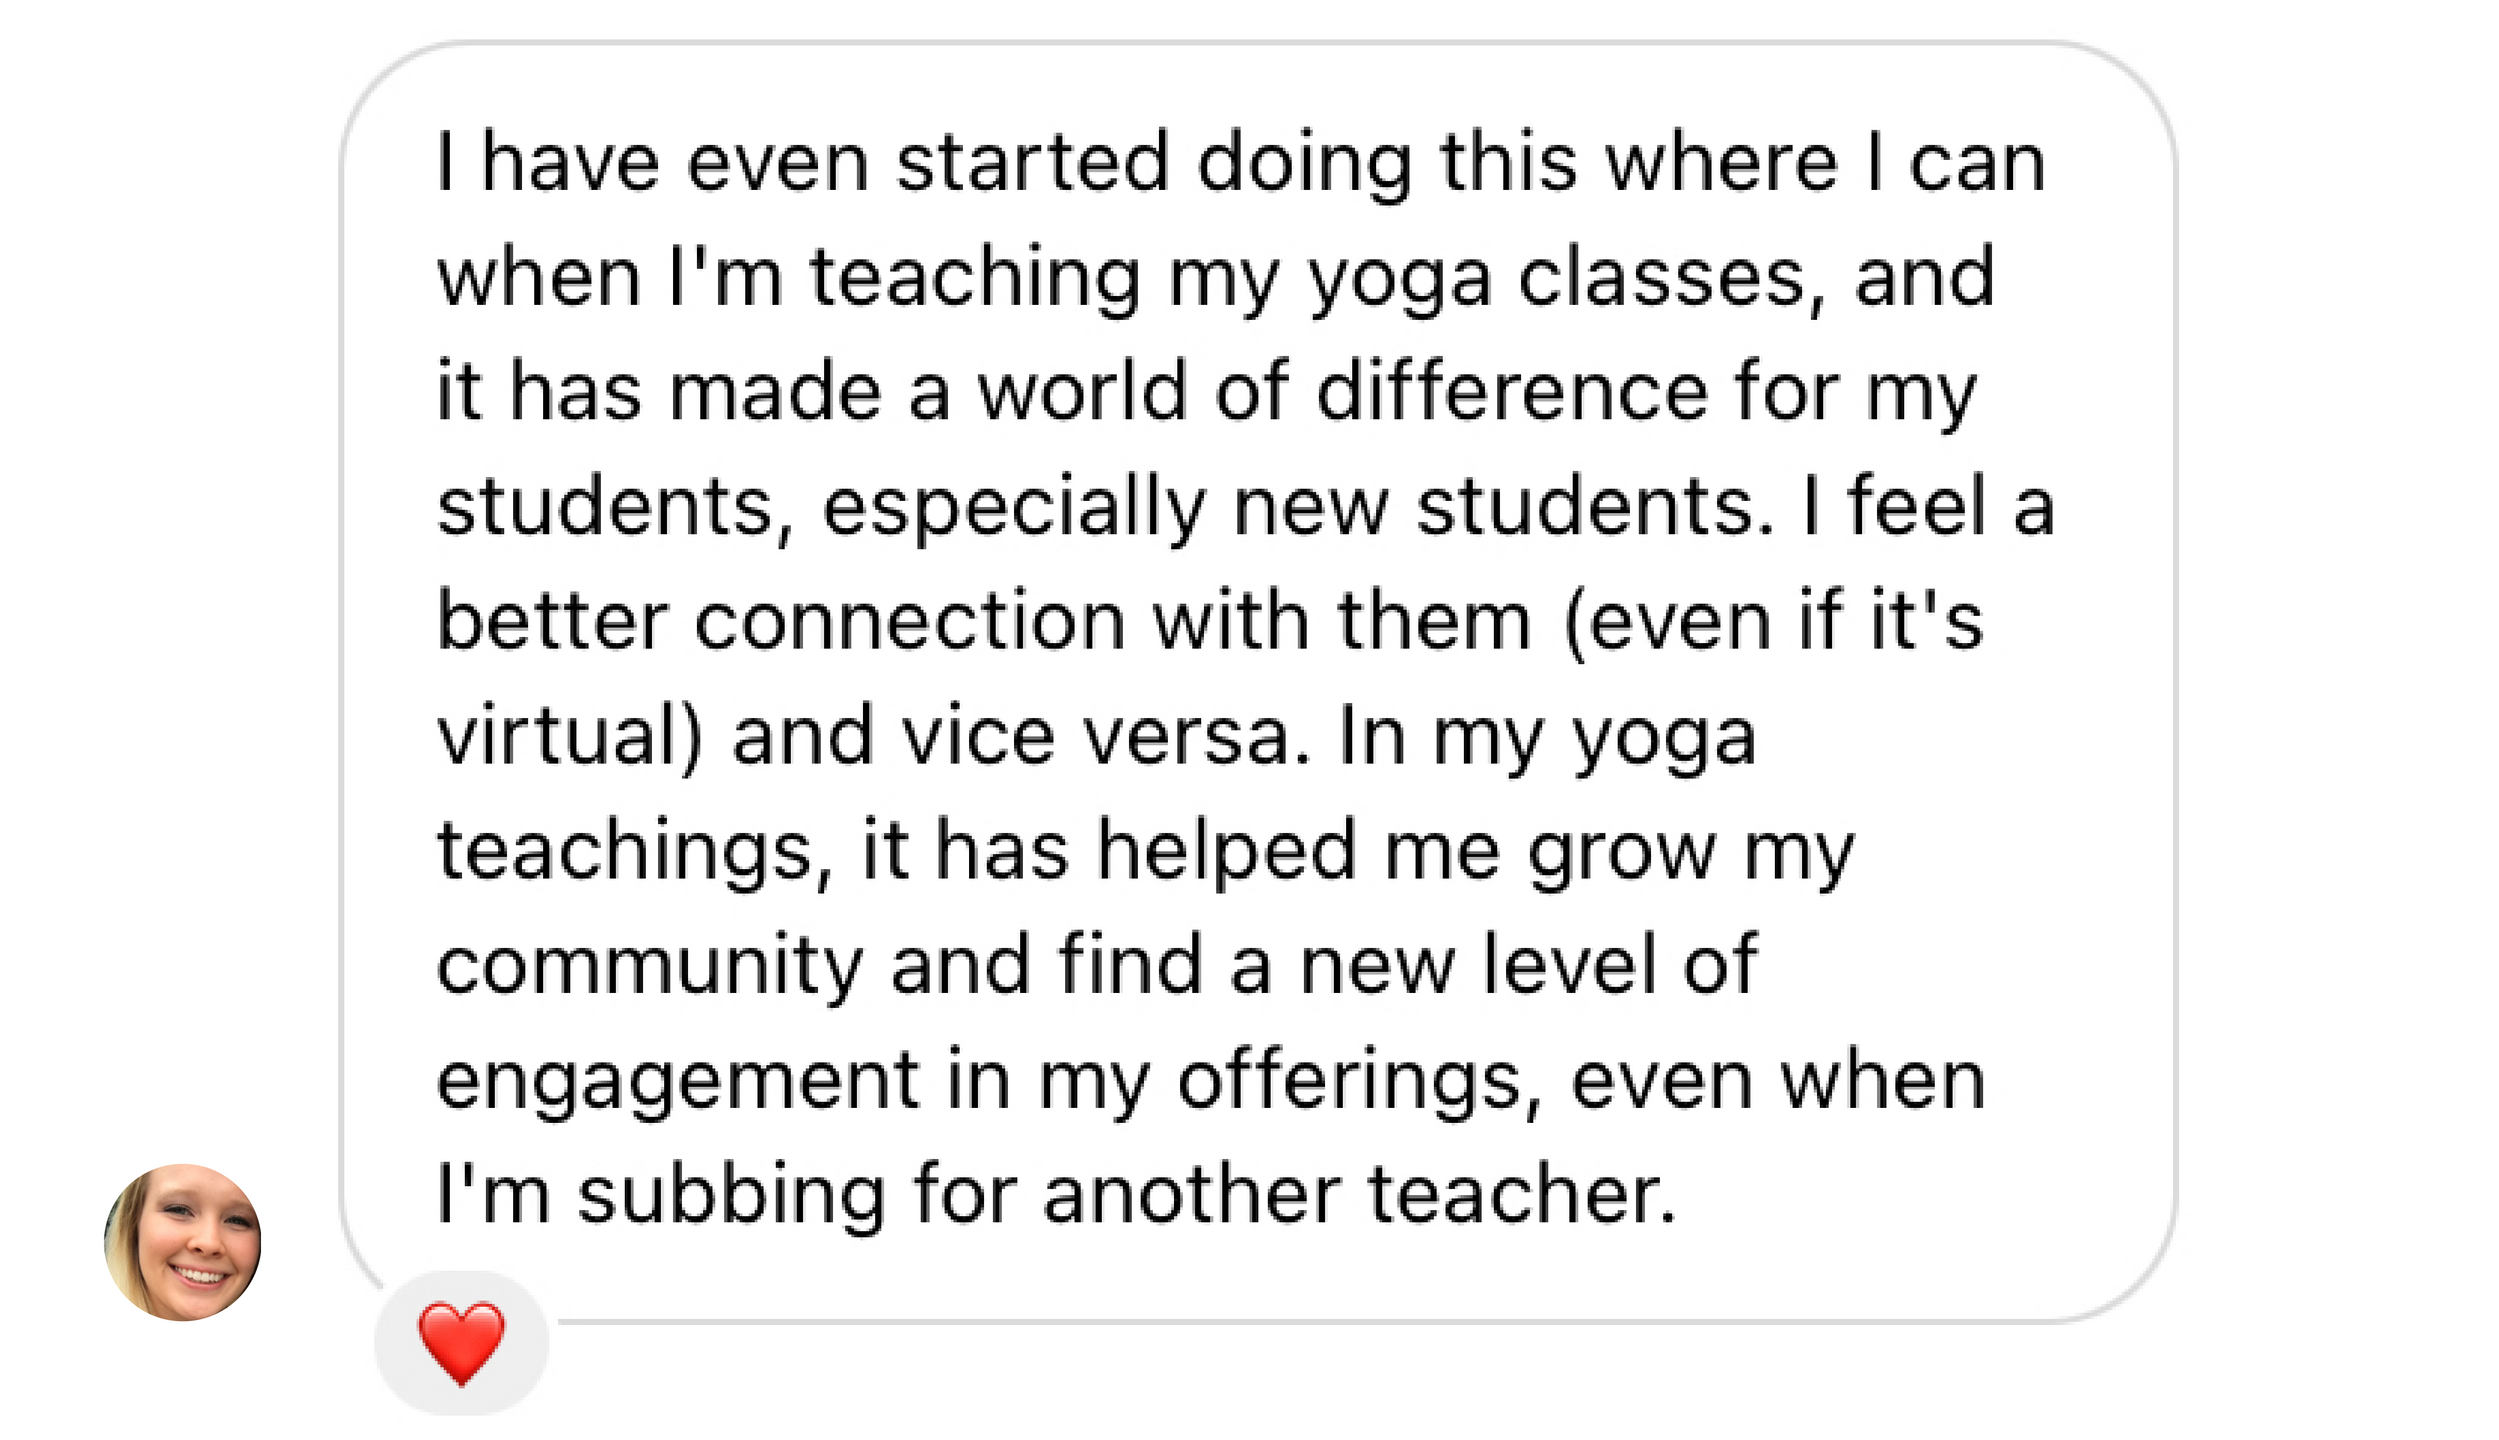This screenshot has height=1440, width=2499.
Task: Click the red heart reaction emoji
Action: pyautogui.click(x=461, y=1343)
